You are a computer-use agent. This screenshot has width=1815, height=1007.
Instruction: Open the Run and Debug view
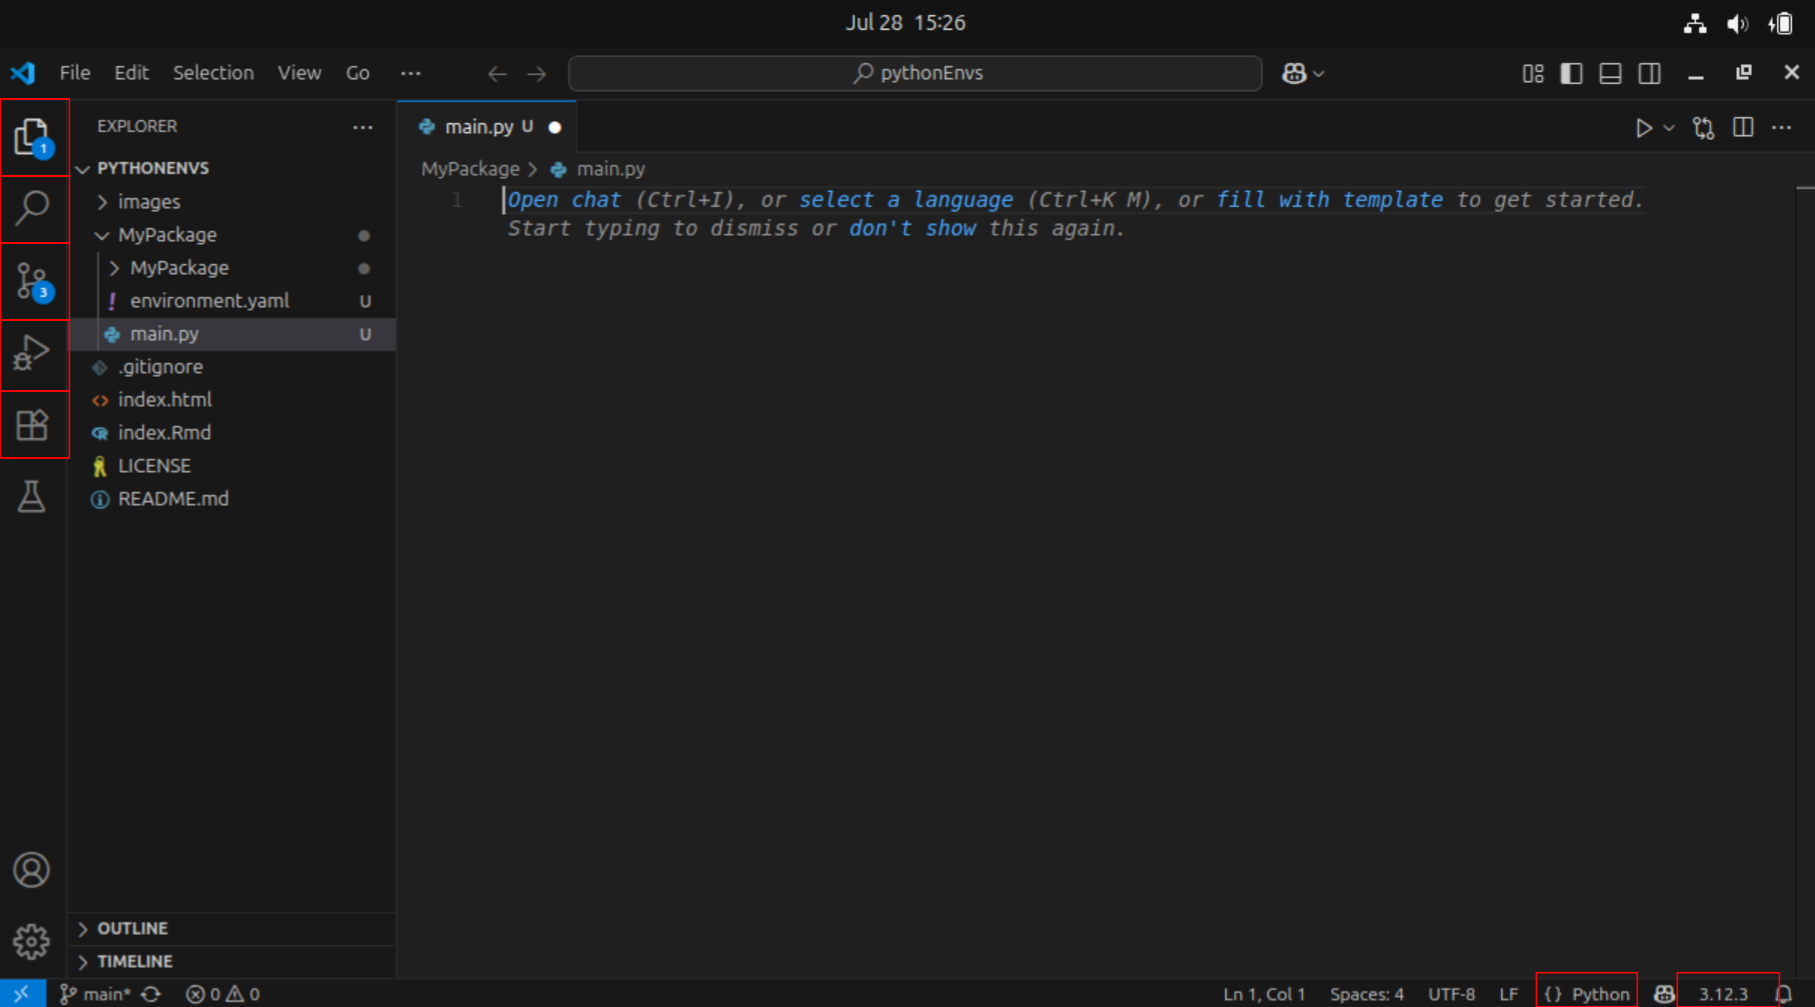[x=33, y=354]
